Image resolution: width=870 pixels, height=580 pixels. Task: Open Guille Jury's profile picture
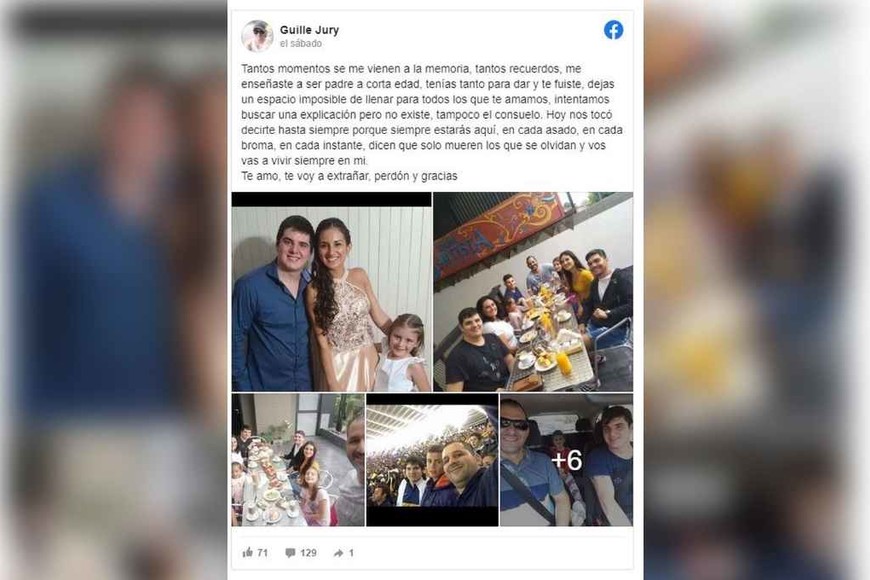pyautogui.click(x=257, y=36)
